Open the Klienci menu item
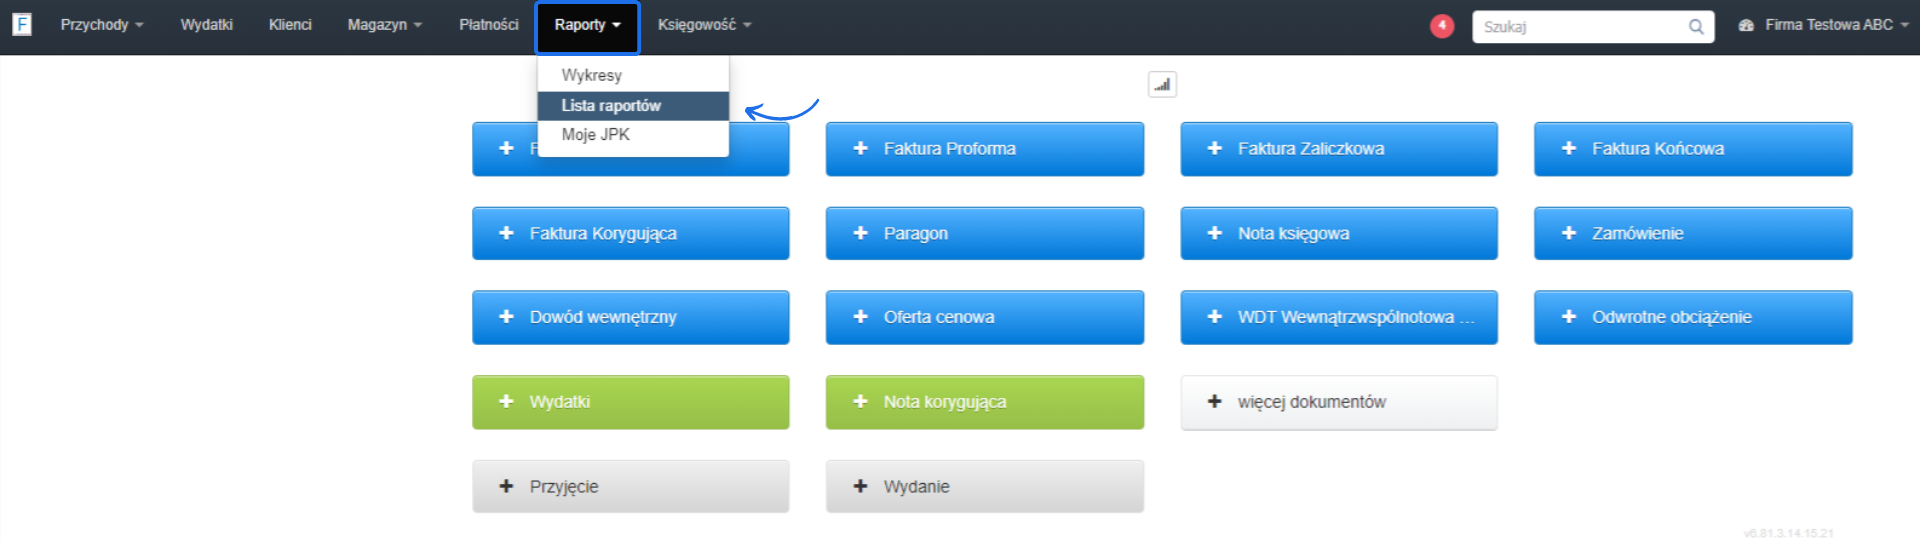This screenshot has height=542, width=1920. click(x=290, y=25)
